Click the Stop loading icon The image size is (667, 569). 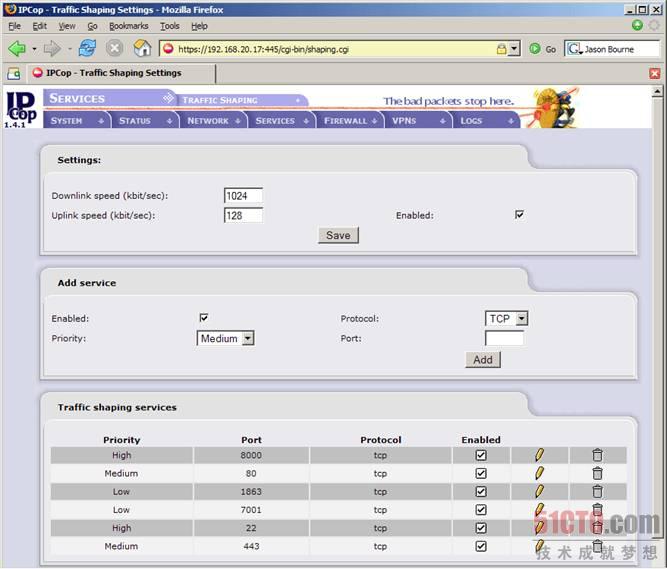tap(114, 48)
